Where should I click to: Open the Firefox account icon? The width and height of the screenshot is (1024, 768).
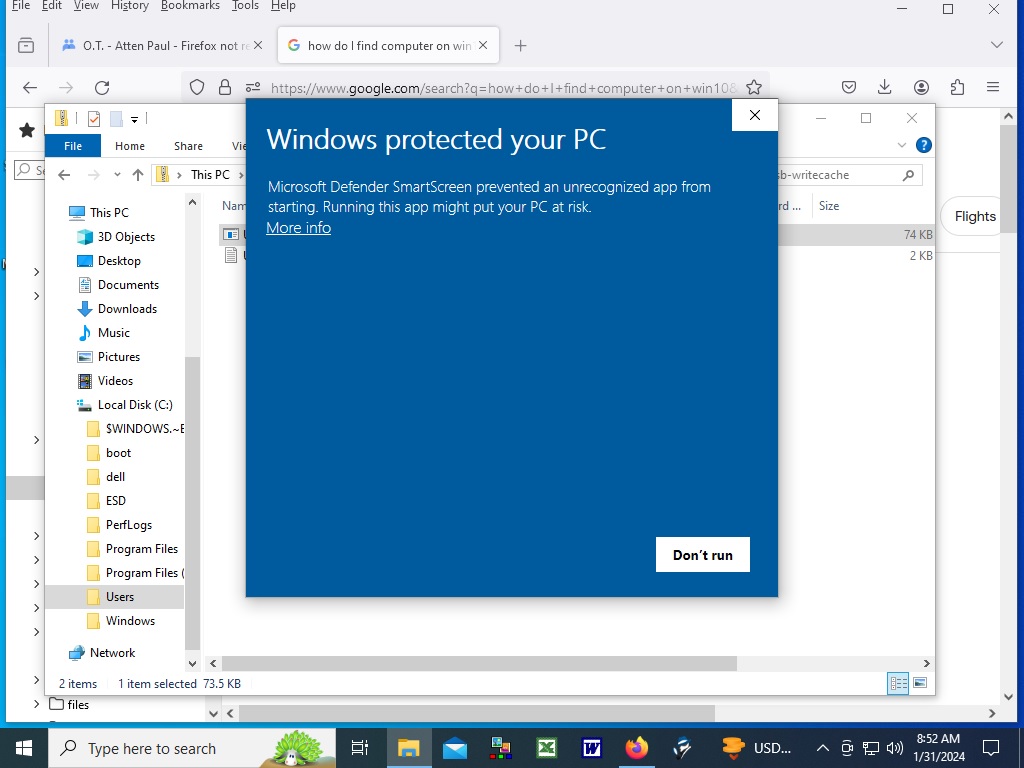click(x=921, y=88)
